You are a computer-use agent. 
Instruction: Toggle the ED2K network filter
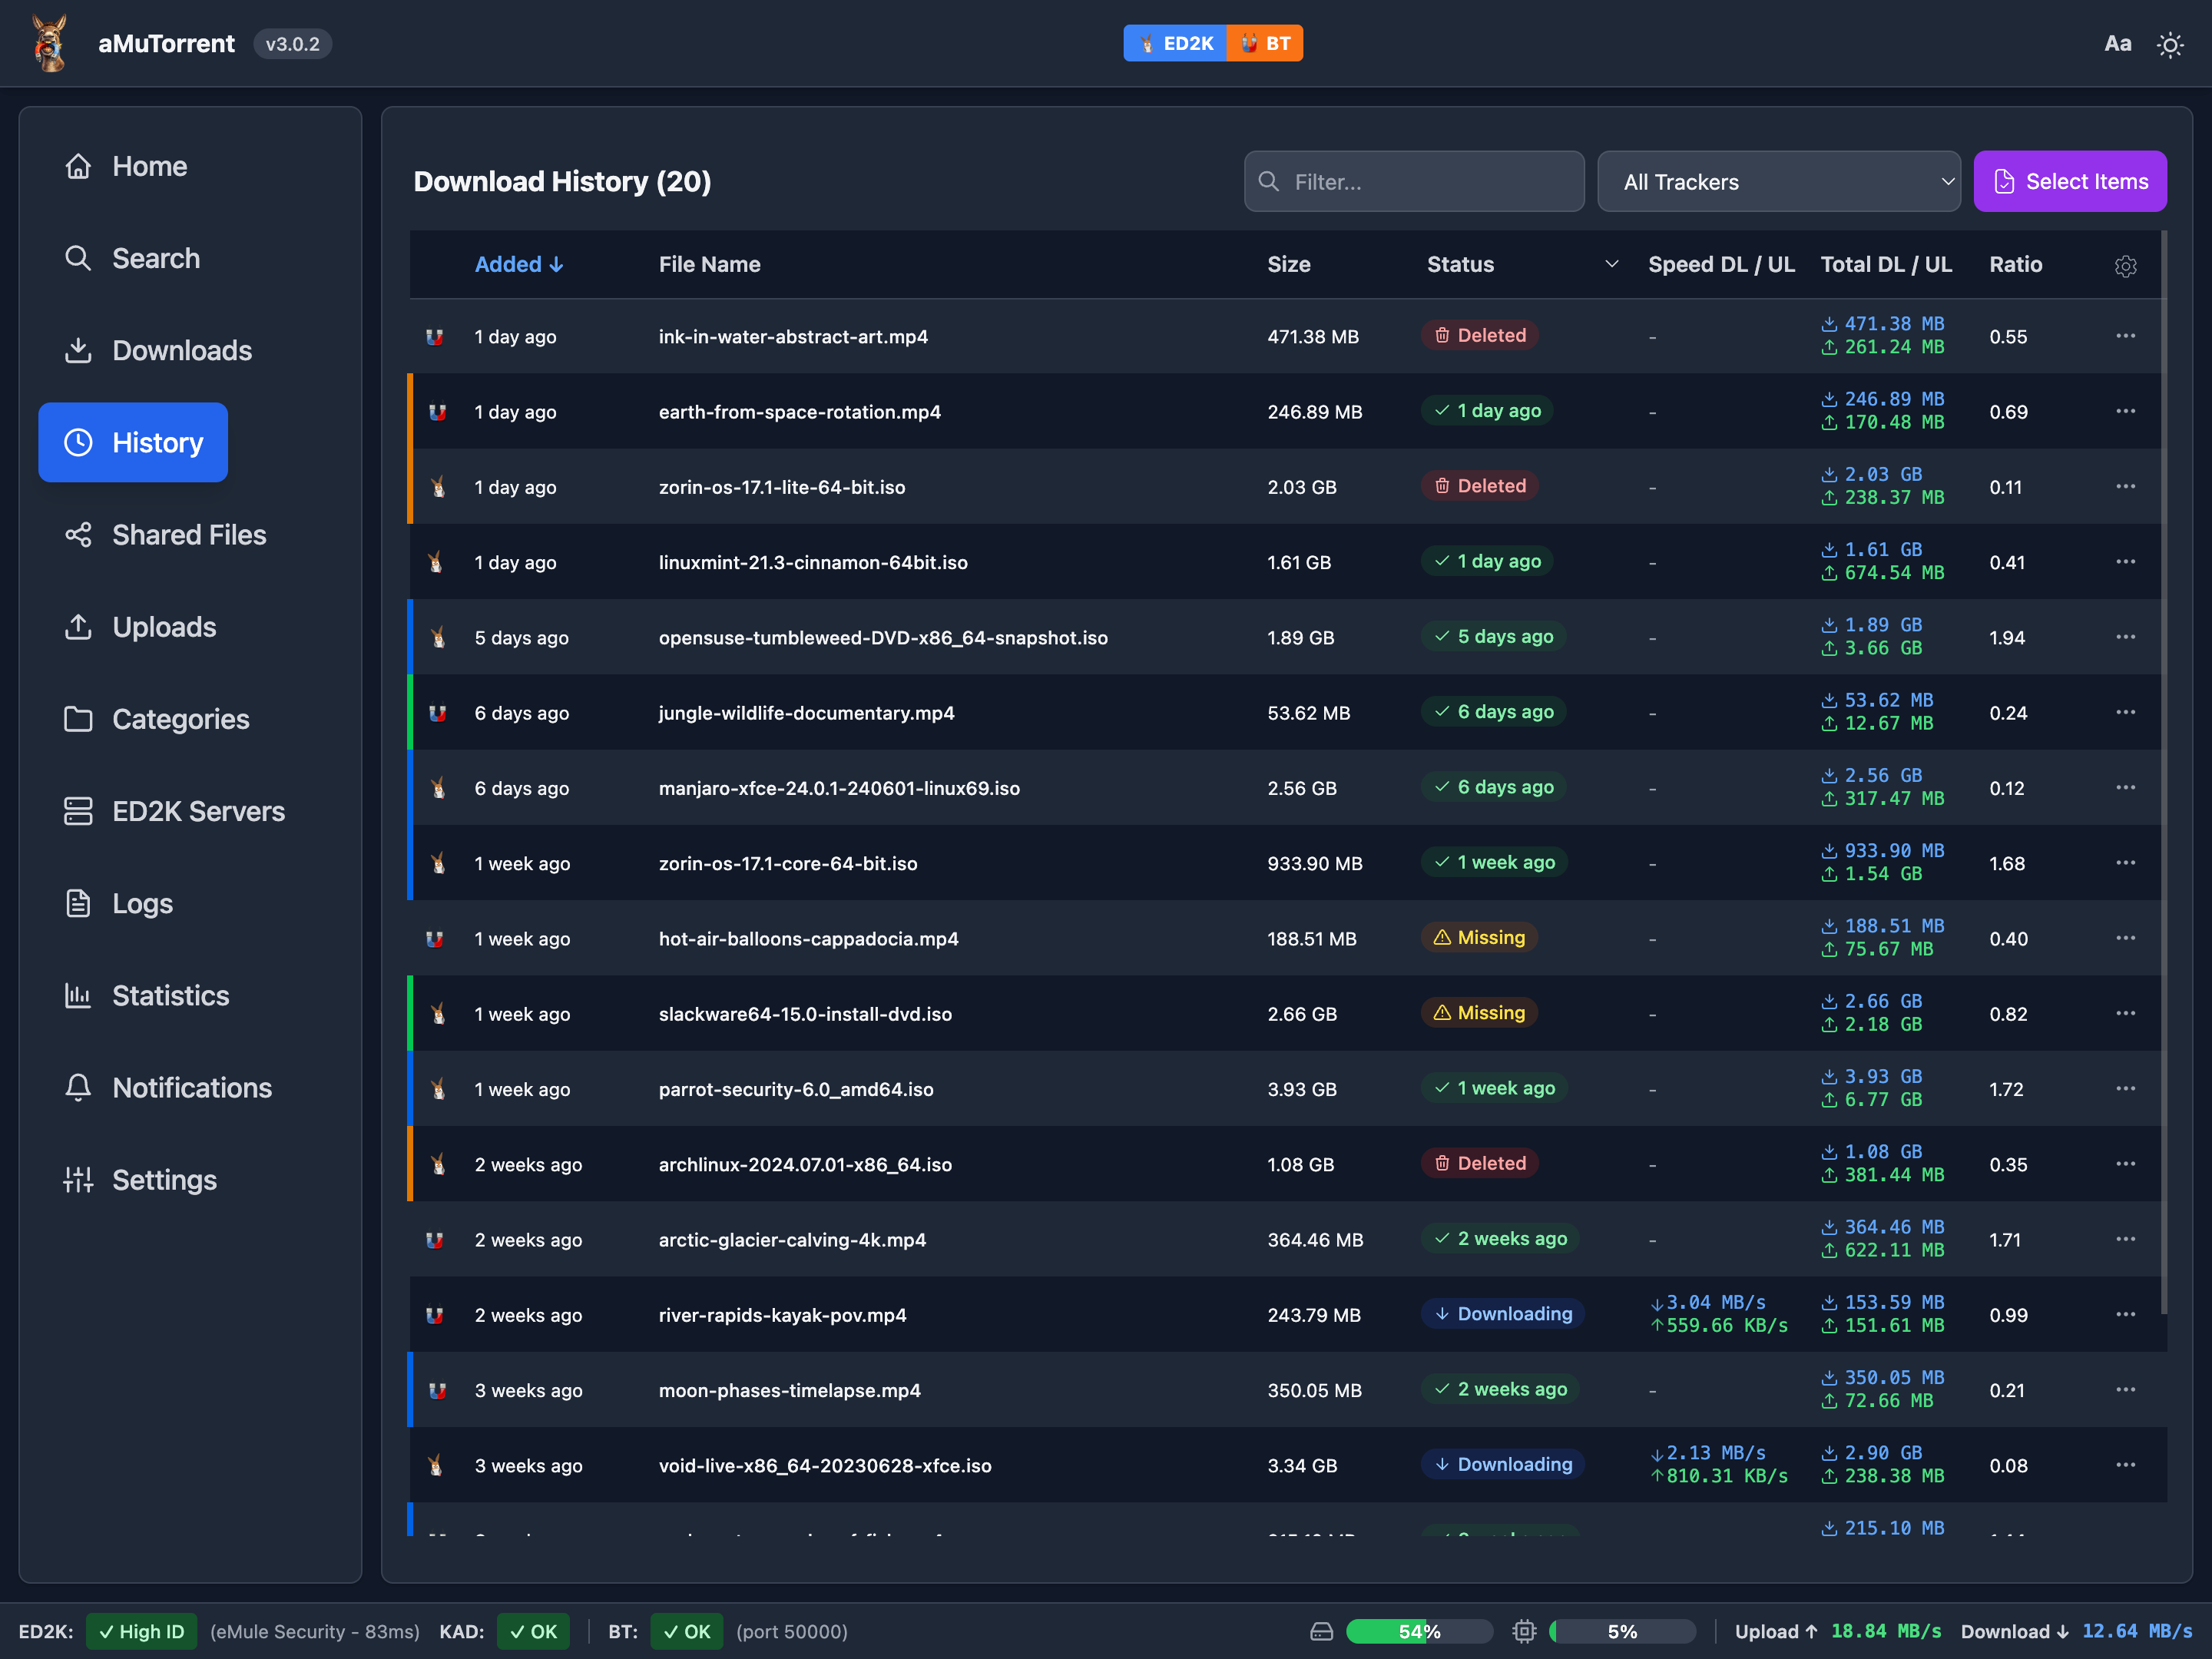pos(1175,44)
